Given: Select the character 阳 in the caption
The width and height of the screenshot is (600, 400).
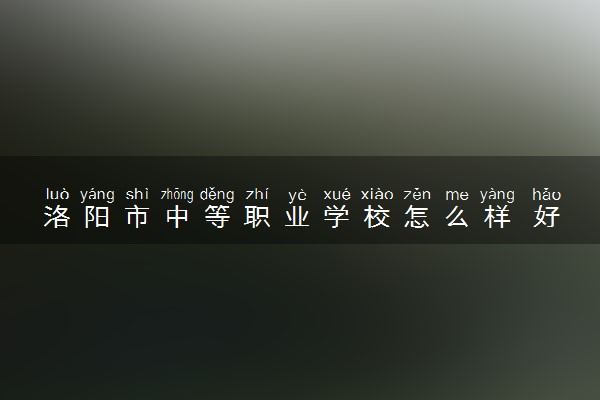Looking at the screenshot, I should pos(97,217).
